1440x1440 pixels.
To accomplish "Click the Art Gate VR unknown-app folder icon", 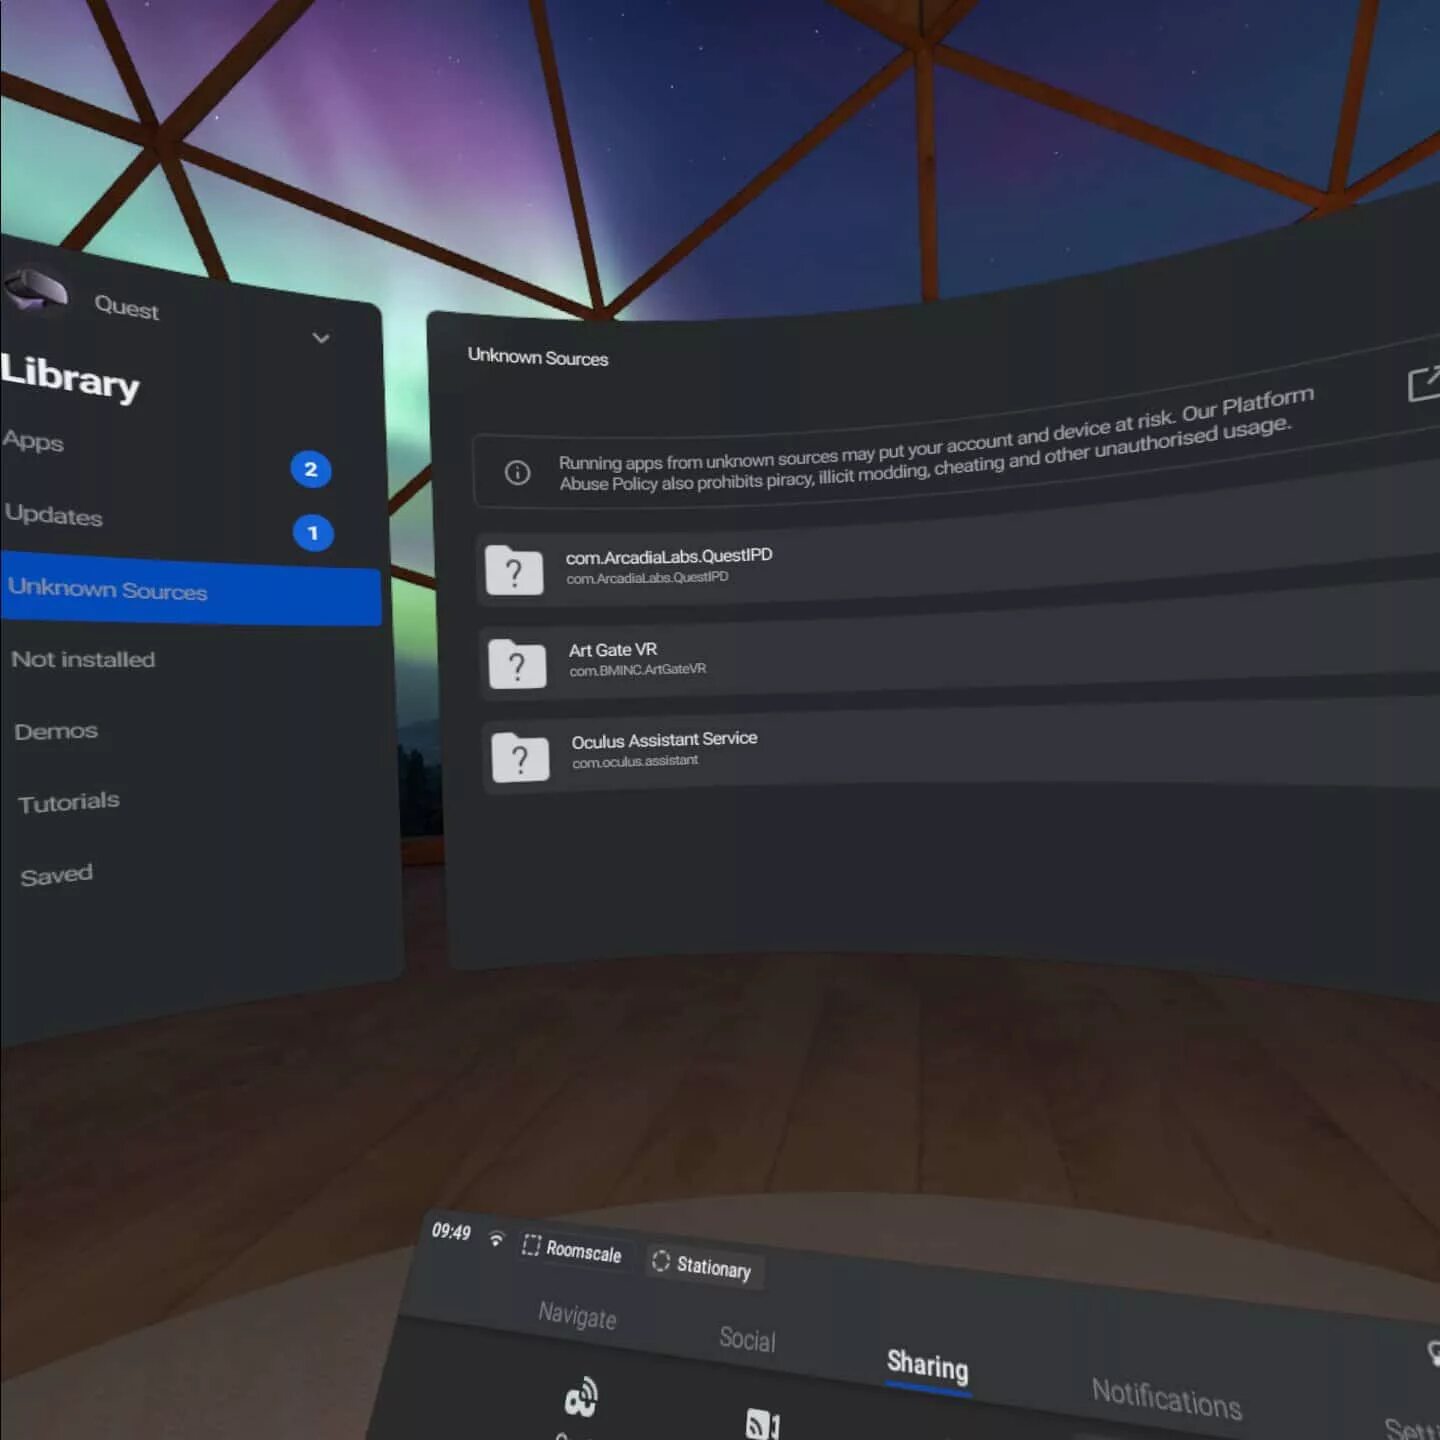I will click(x=517, y=664).
